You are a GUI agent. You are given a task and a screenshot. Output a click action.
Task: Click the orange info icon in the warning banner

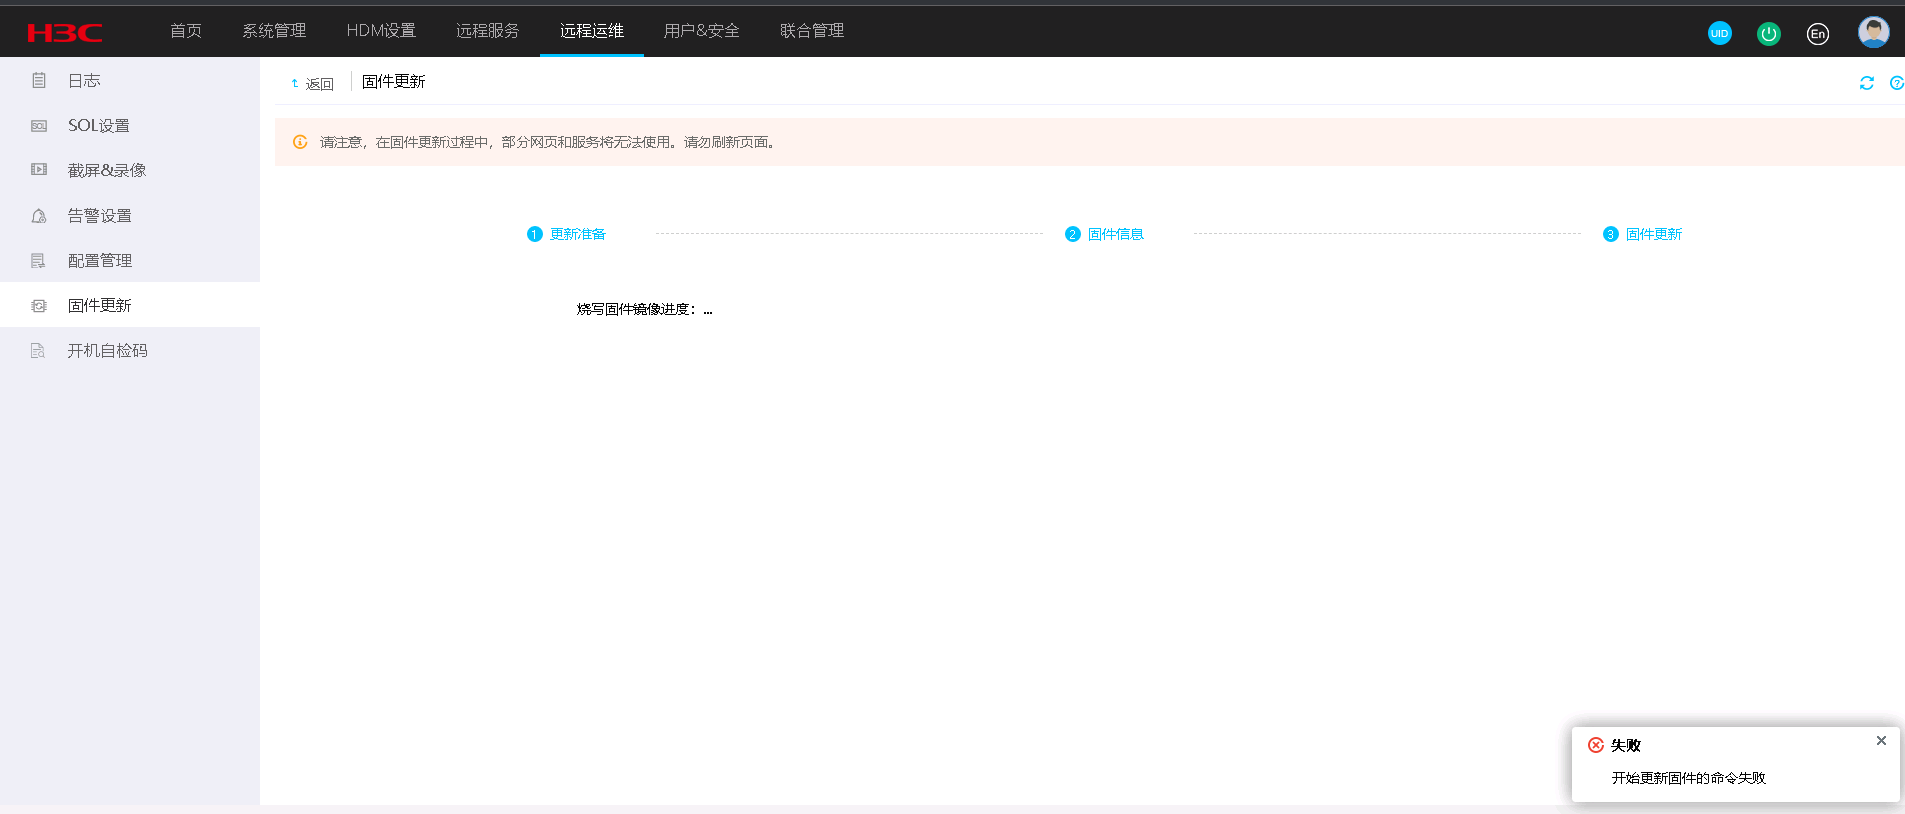click(300, 142)
